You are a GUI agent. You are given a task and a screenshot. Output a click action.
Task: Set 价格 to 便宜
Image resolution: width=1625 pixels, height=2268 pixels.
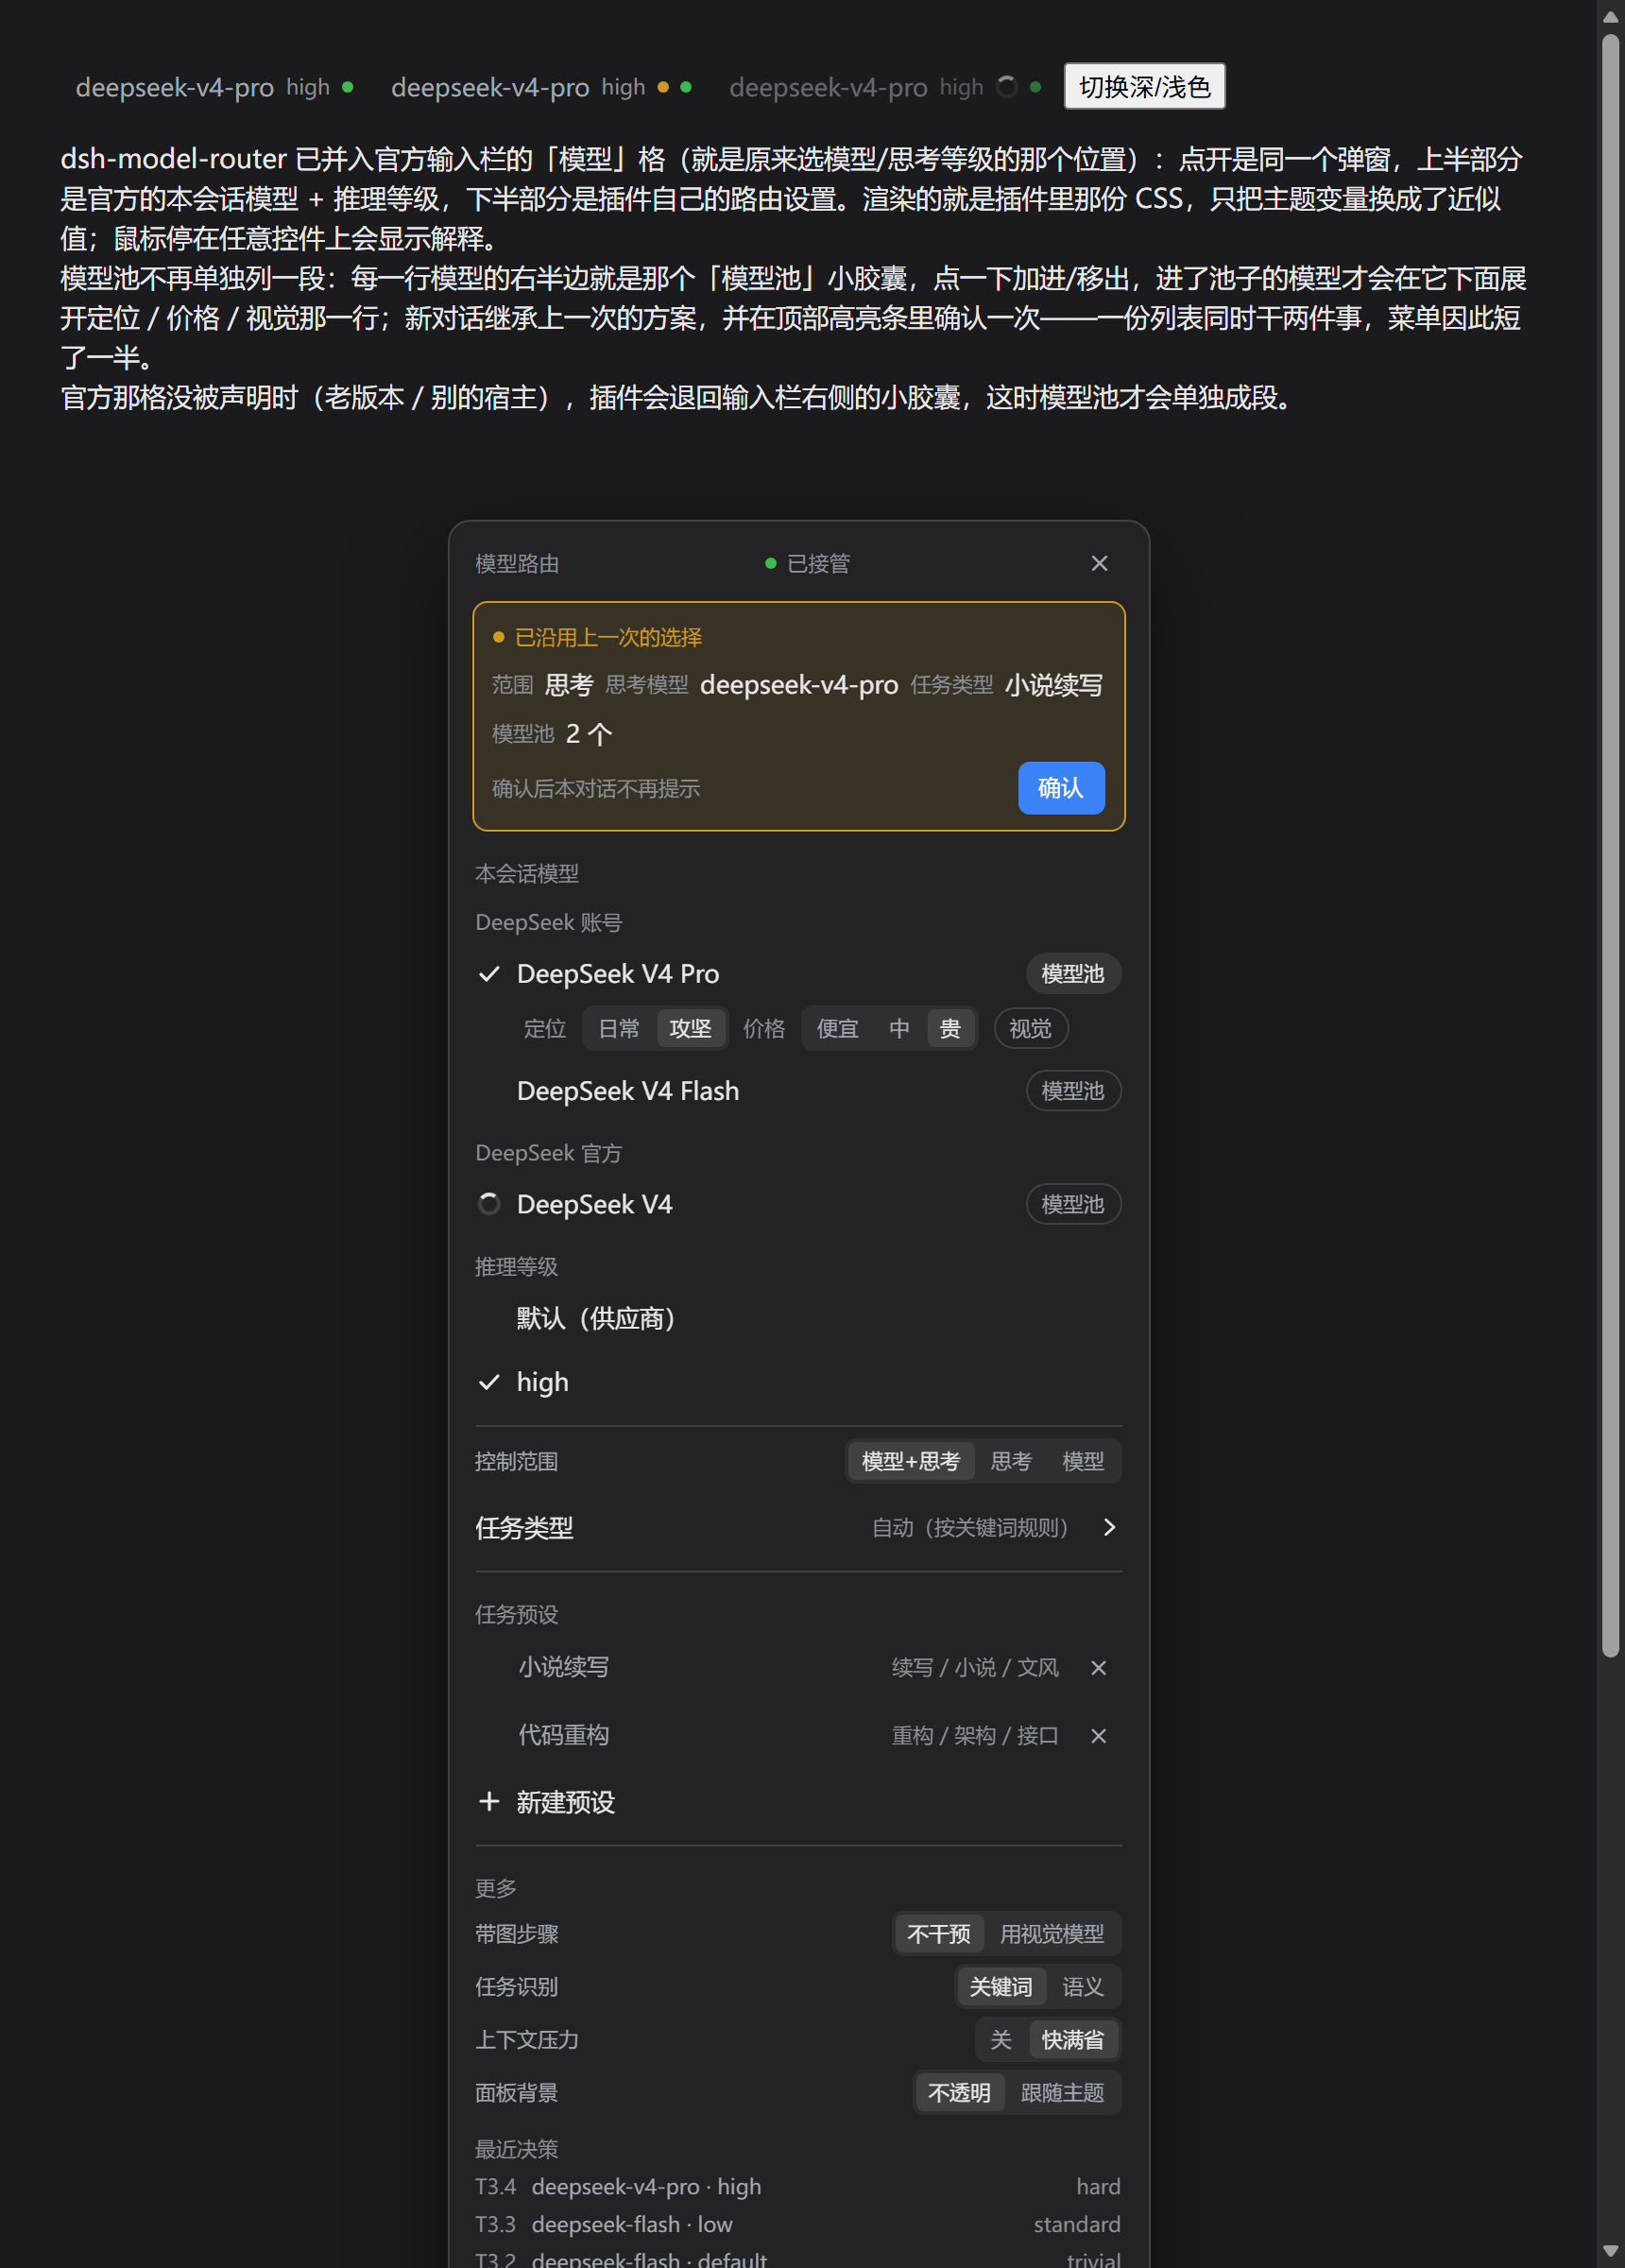pyautogui.click(x=837, y=1029)
